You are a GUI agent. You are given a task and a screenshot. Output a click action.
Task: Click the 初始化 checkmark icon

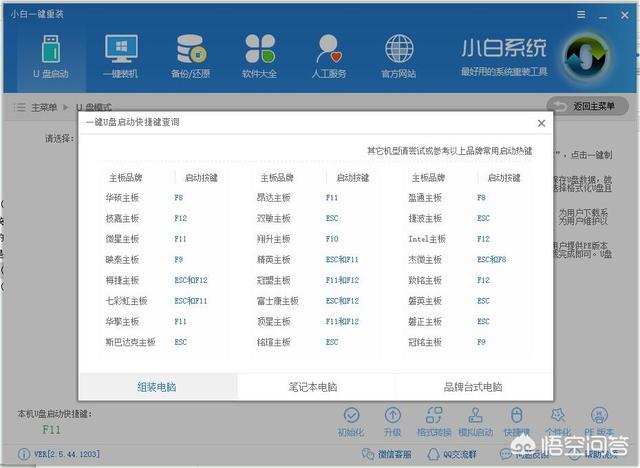tap(351, 415)
